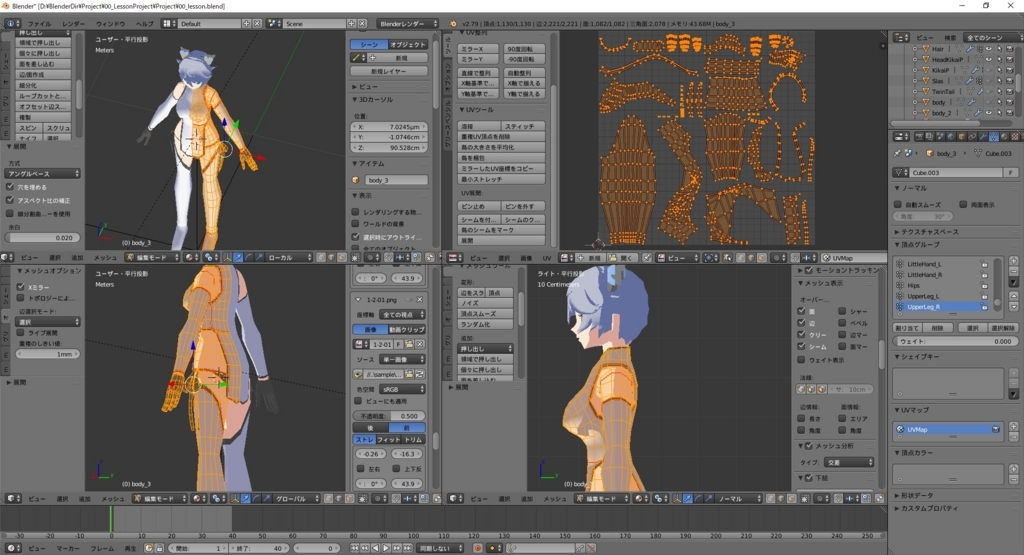Toggle 穴を埋める checkbox
Viewport: 1024px width, 555px height.
coord(10,187)
